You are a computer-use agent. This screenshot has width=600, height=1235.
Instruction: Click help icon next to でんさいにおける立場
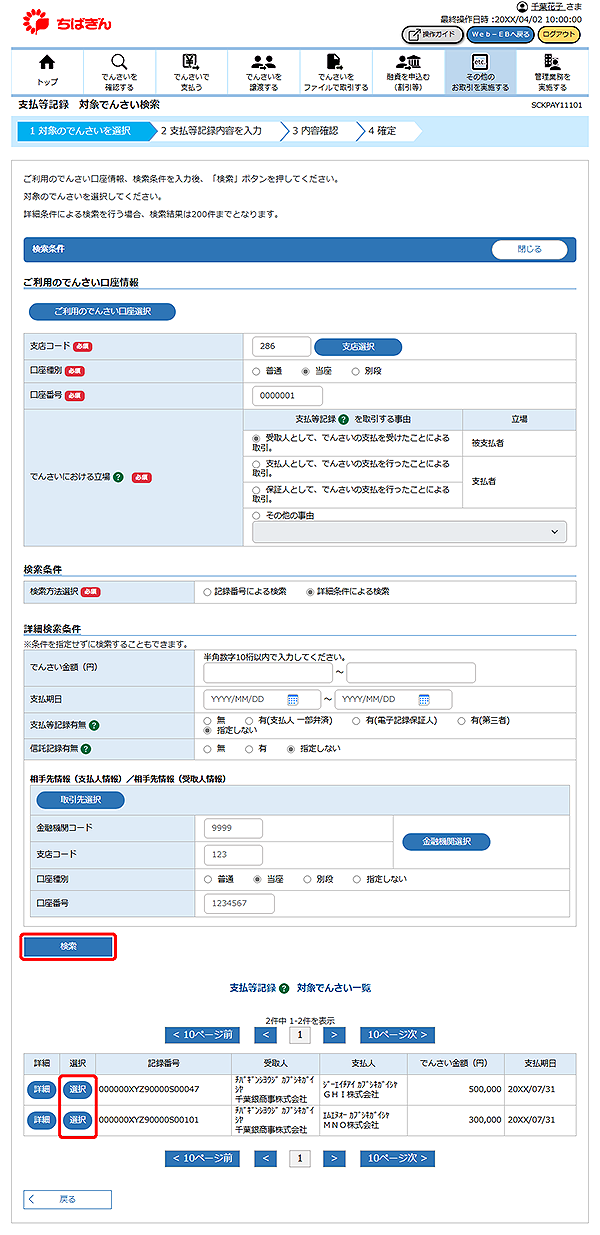tap(118, 477)
